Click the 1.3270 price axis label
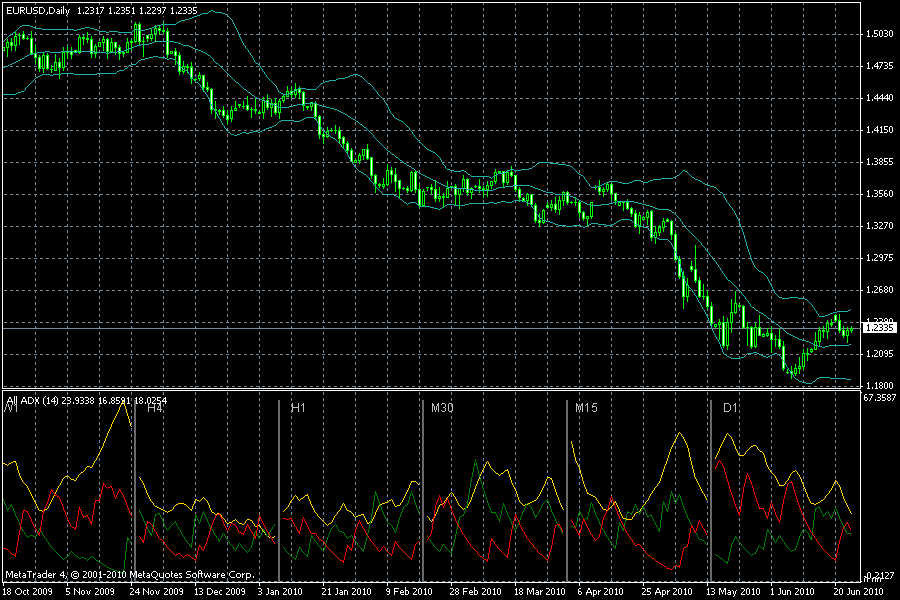Screen dimensions: 900x600 click(880, 226)
